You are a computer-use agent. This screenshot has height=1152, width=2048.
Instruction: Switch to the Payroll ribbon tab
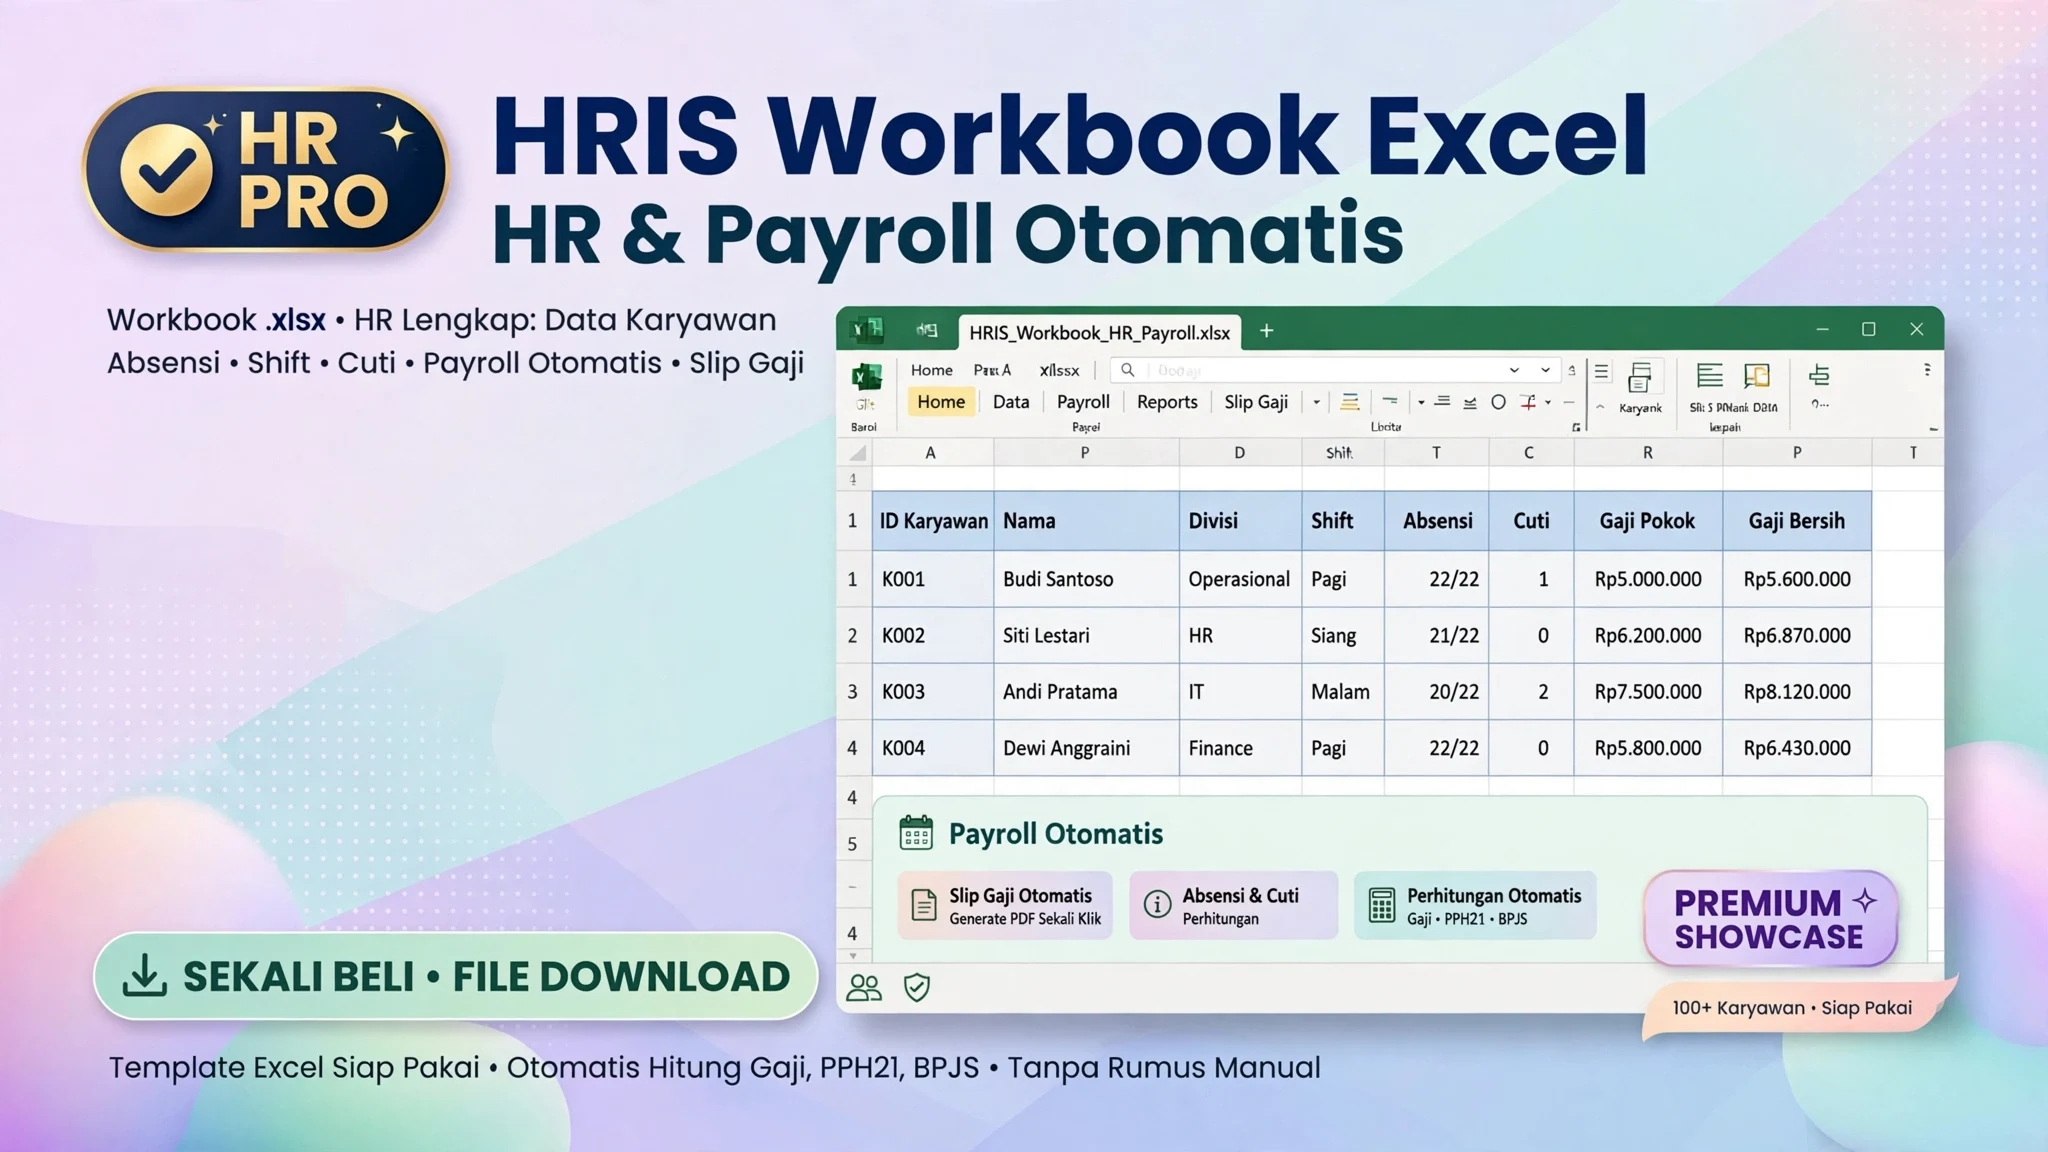(x=1083, y=402)
